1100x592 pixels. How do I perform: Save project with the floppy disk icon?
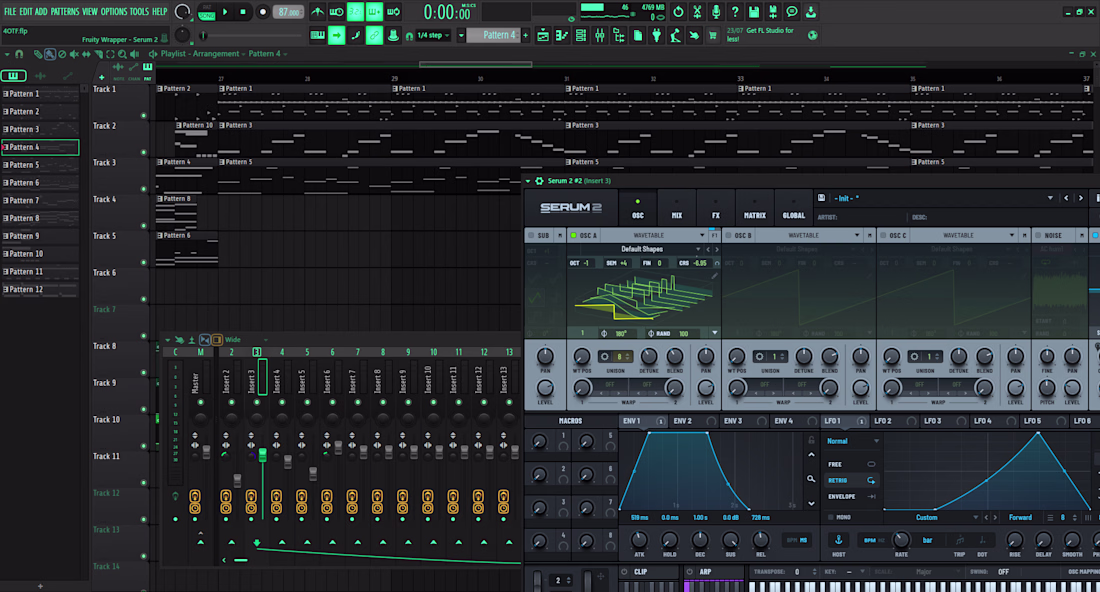point(754,12)
